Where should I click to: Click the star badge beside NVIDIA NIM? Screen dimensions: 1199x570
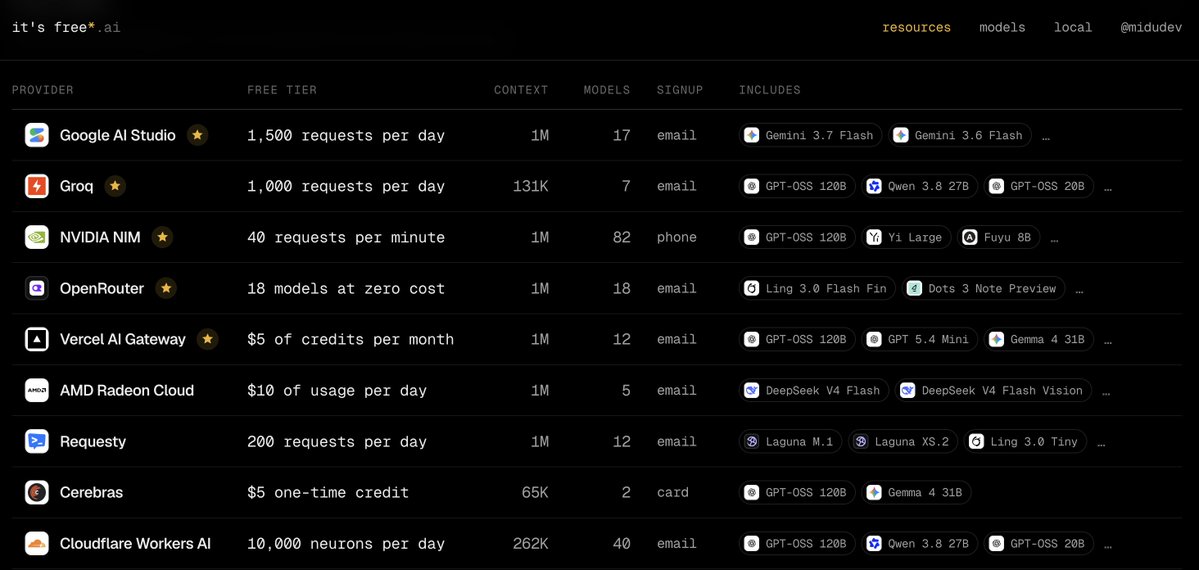162,237
